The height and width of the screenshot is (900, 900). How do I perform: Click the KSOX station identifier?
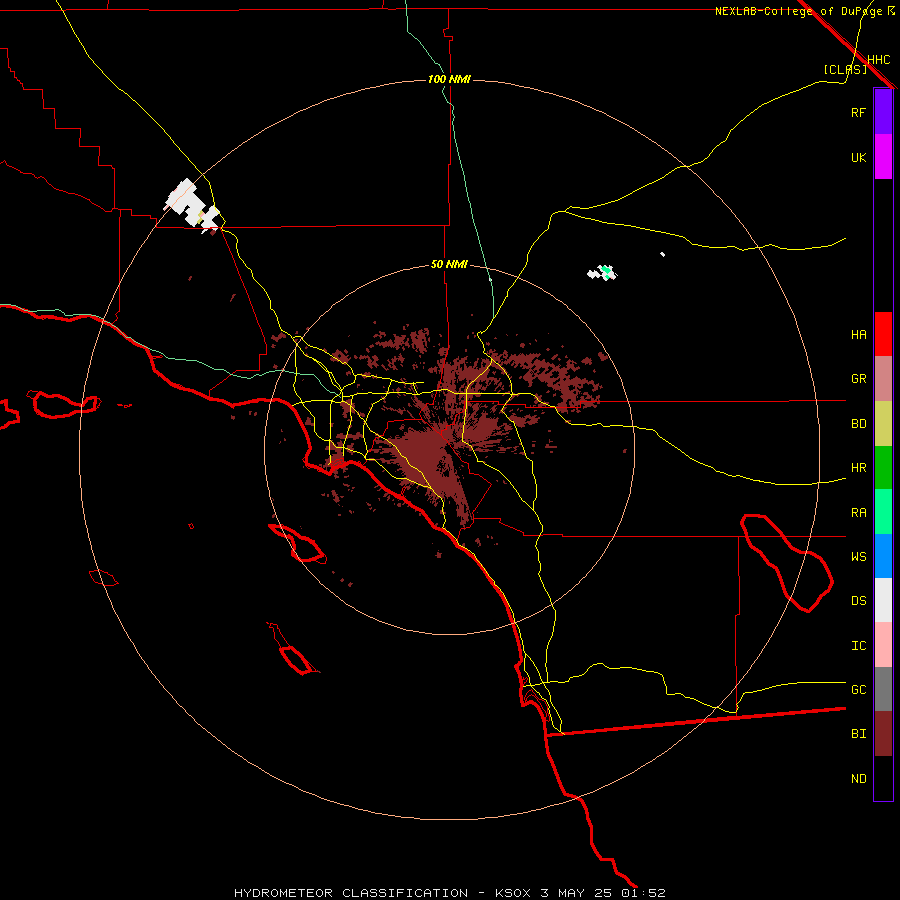point(513,893)
